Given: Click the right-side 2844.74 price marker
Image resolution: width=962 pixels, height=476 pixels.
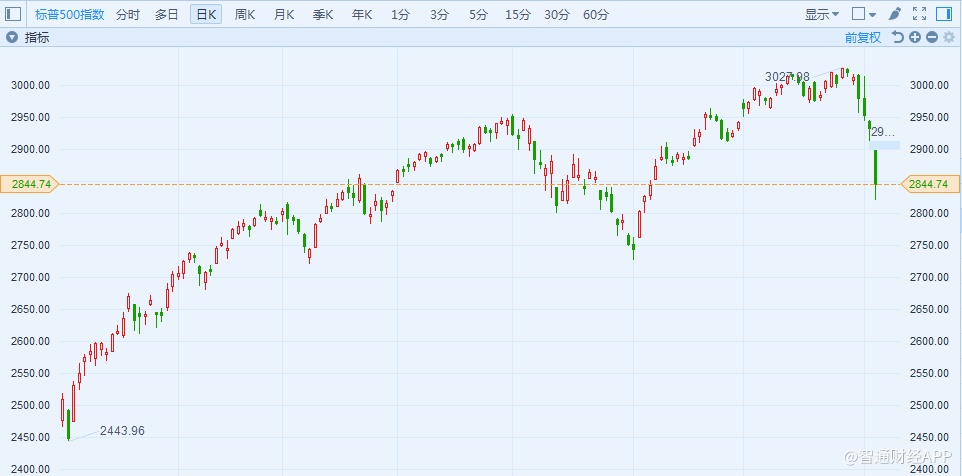Looking at the screenshot, I should [x=930, y=183].
